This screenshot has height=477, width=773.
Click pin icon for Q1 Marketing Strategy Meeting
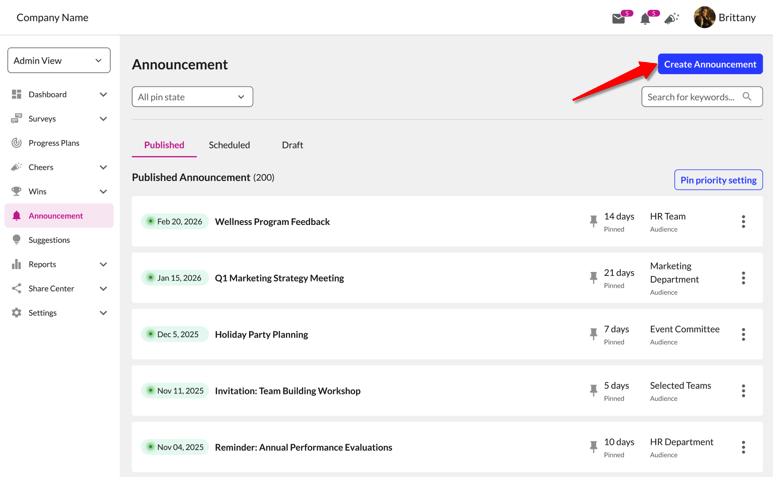(594, 278)
